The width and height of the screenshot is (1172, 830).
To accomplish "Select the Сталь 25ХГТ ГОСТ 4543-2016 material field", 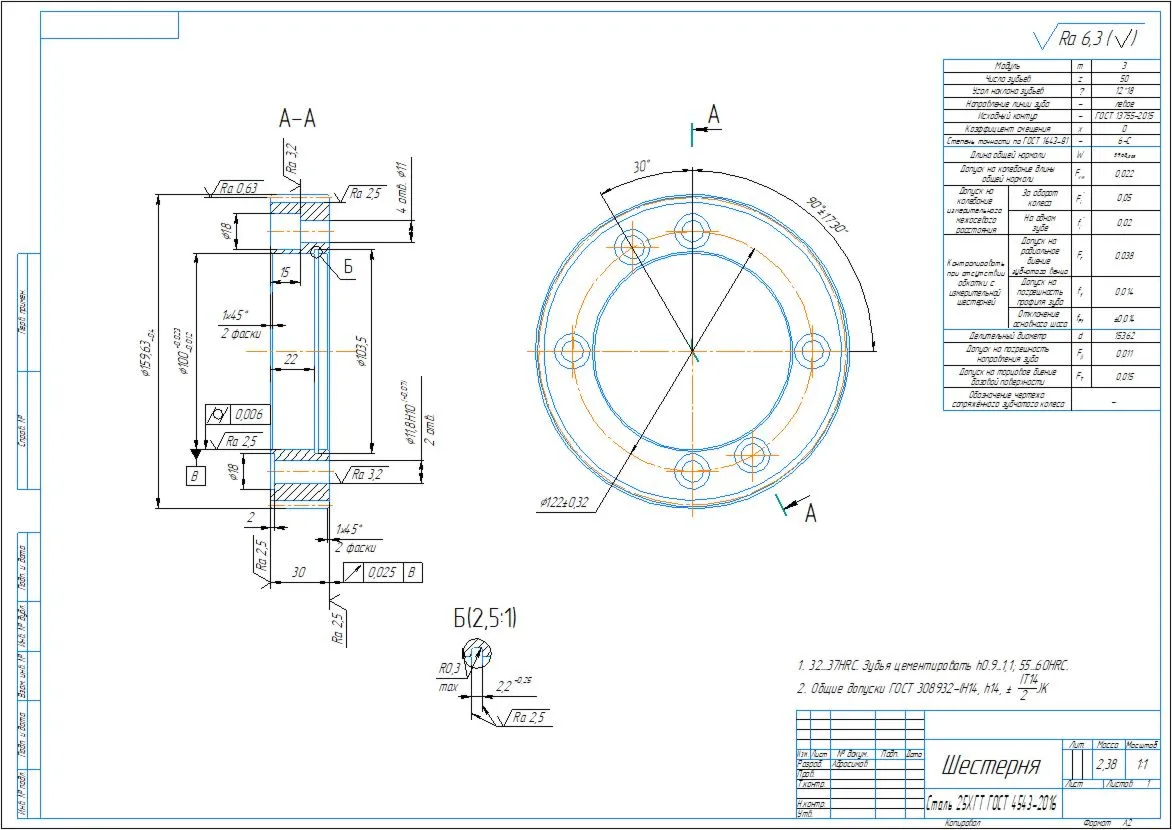I will pos(993,805).
